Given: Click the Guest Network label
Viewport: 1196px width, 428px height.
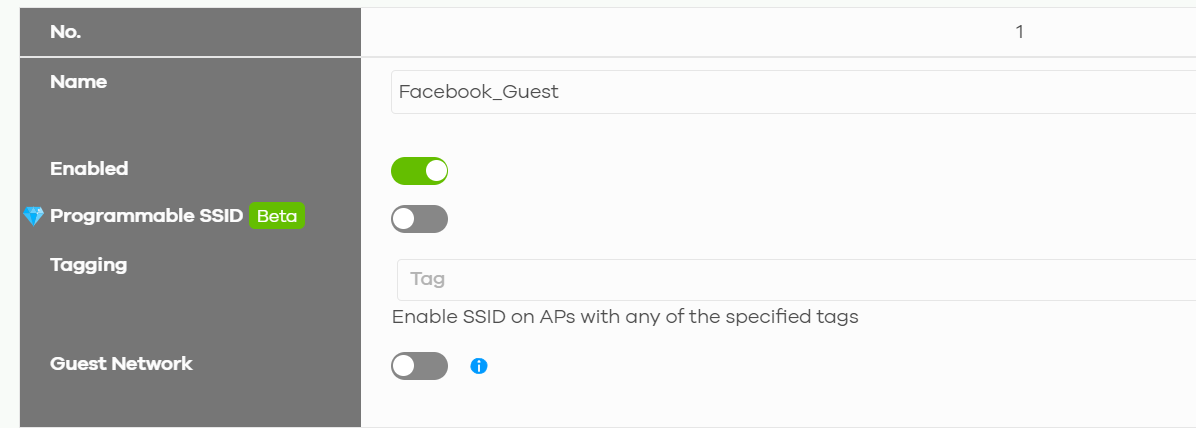Looking at the screenshot, I should pyautogui.click(x=121, y=364).
